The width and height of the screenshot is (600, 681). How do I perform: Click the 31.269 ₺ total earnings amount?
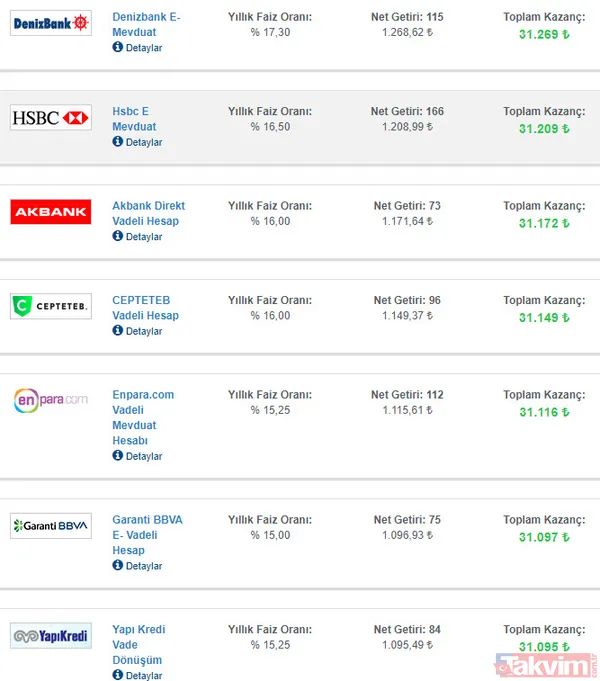[x=544, y=33]
